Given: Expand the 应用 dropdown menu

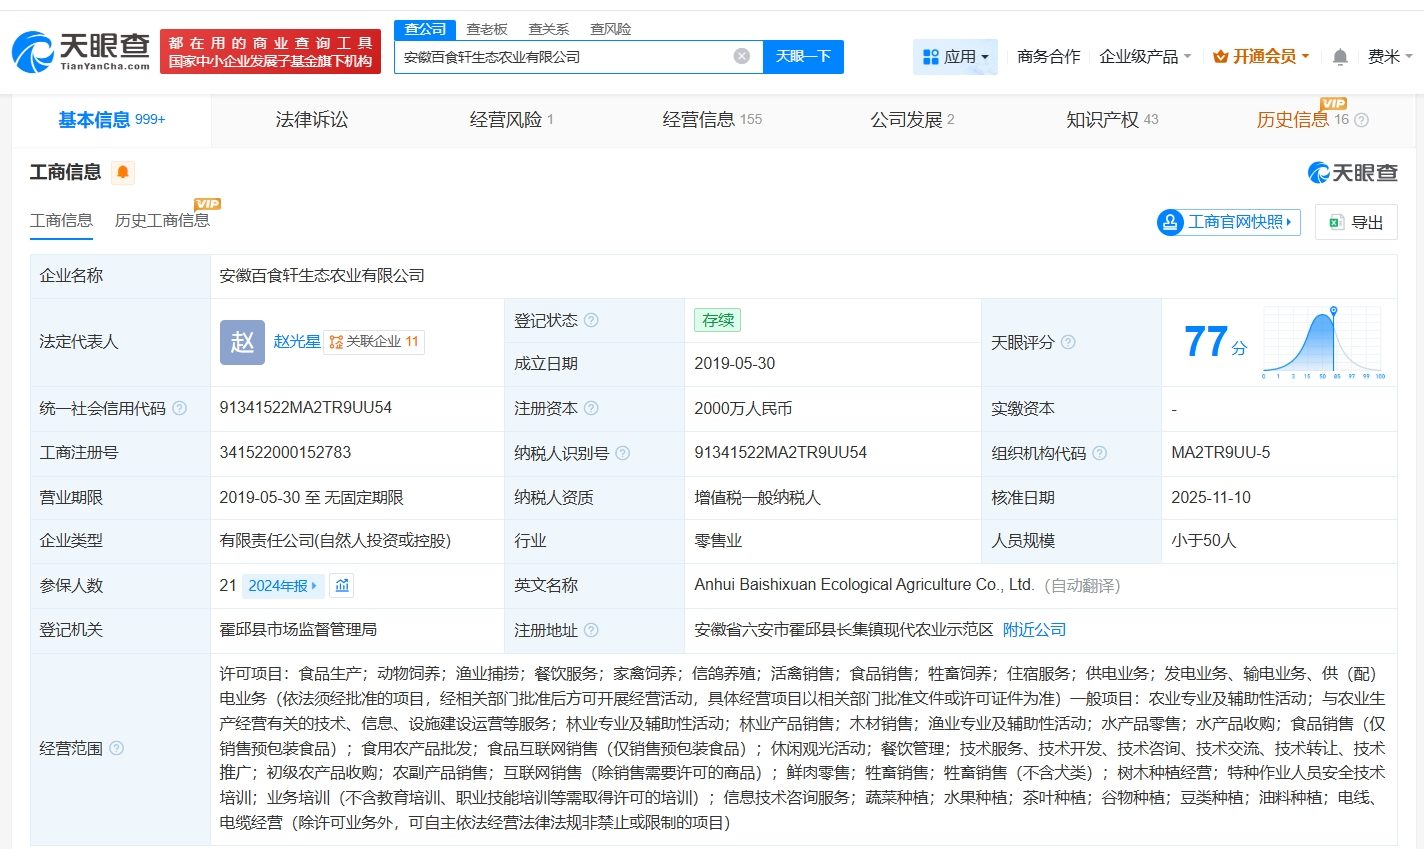Looking at the screenshot, I should [x=955, y=57].
